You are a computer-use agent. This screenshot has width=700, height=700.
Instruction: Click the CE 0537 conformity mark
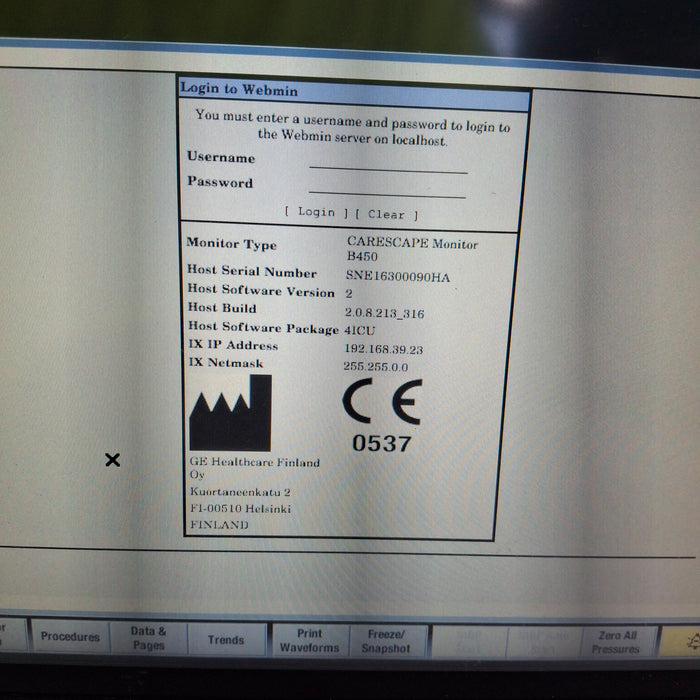382,416
